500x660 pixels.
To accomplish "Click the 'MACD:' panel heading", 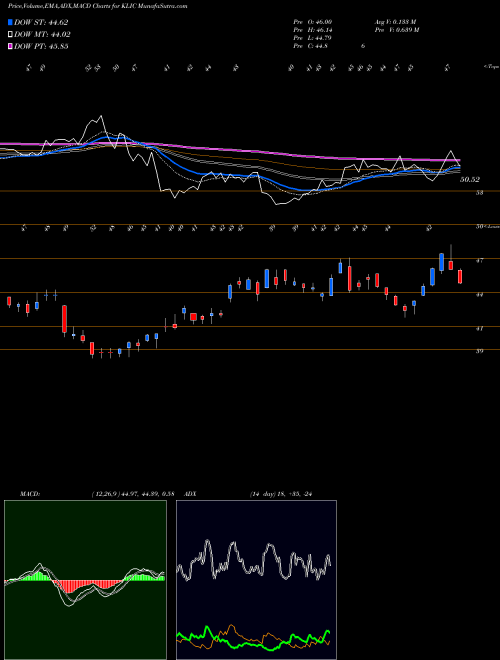I will click(30, 494).
